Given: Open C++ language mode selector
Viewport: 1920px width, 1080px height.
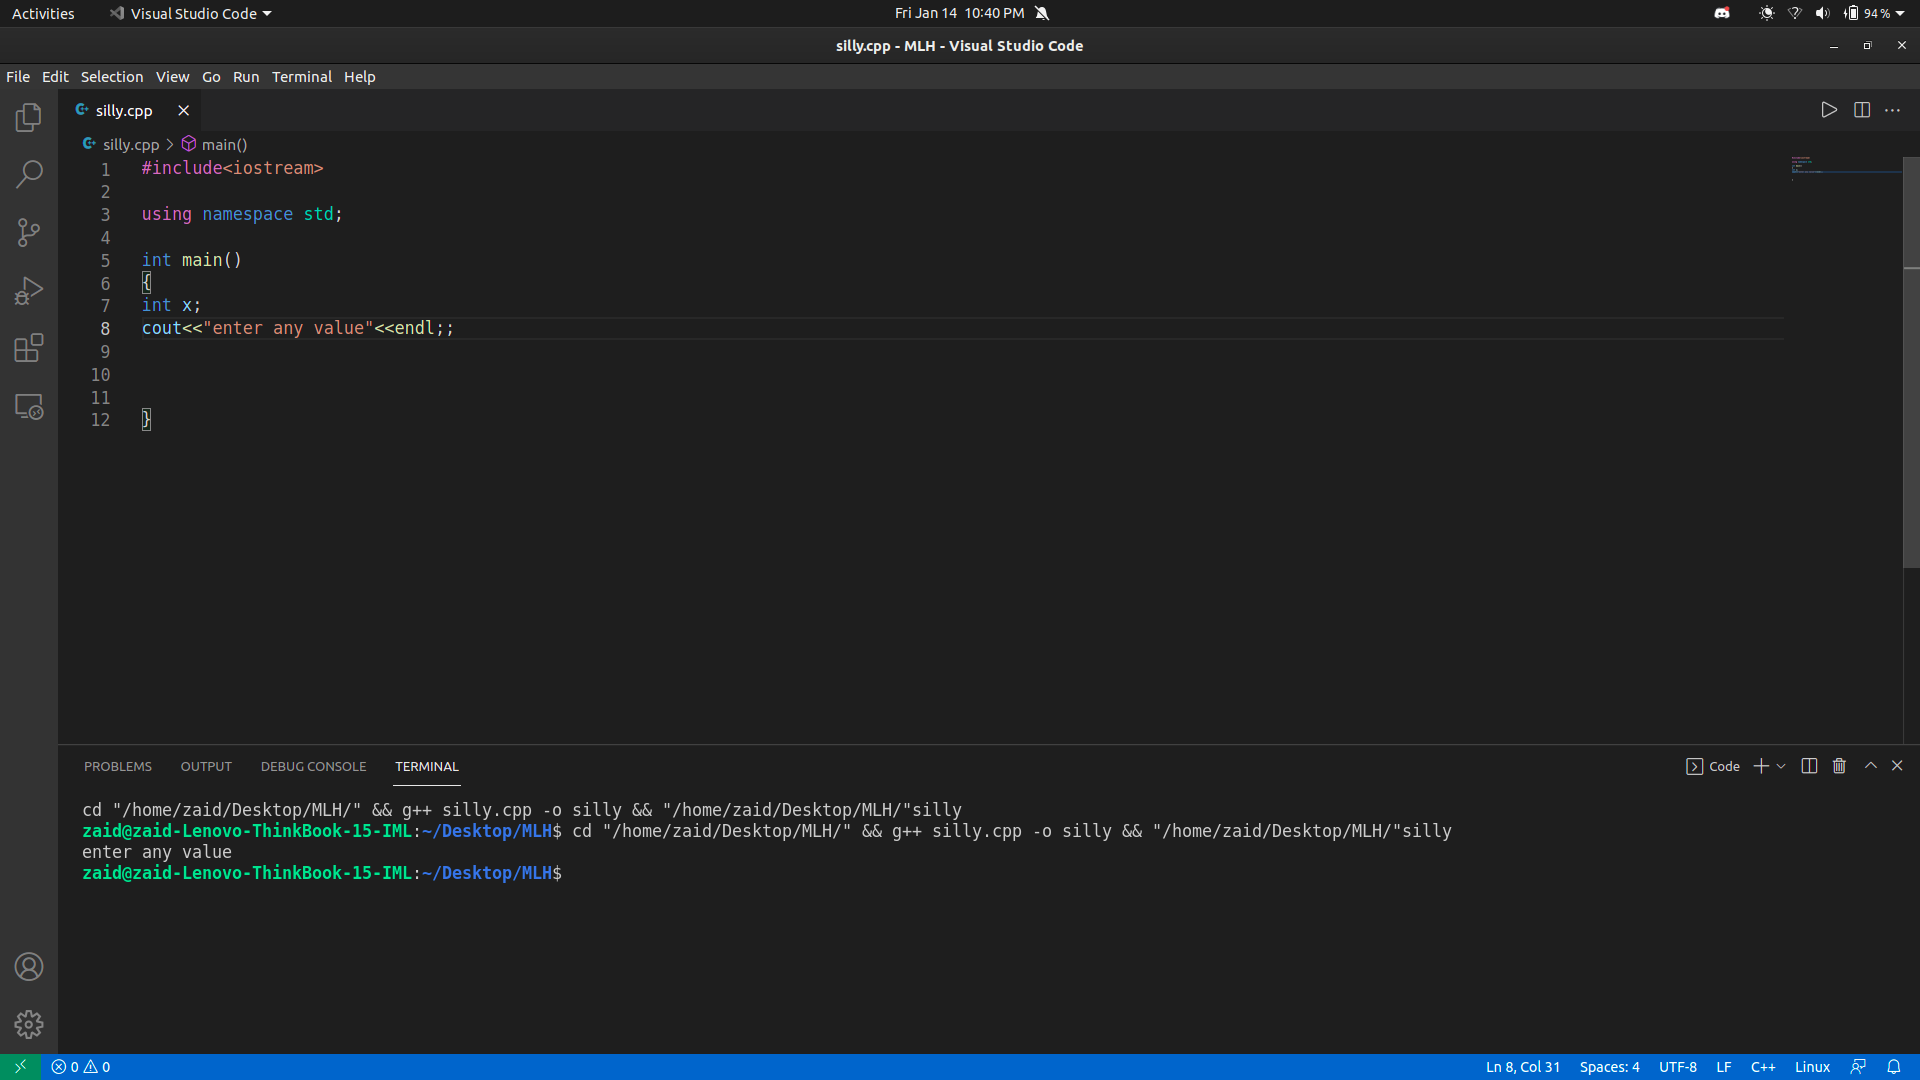Looking at the screenshot, I should click(x=1763, y=1067).
